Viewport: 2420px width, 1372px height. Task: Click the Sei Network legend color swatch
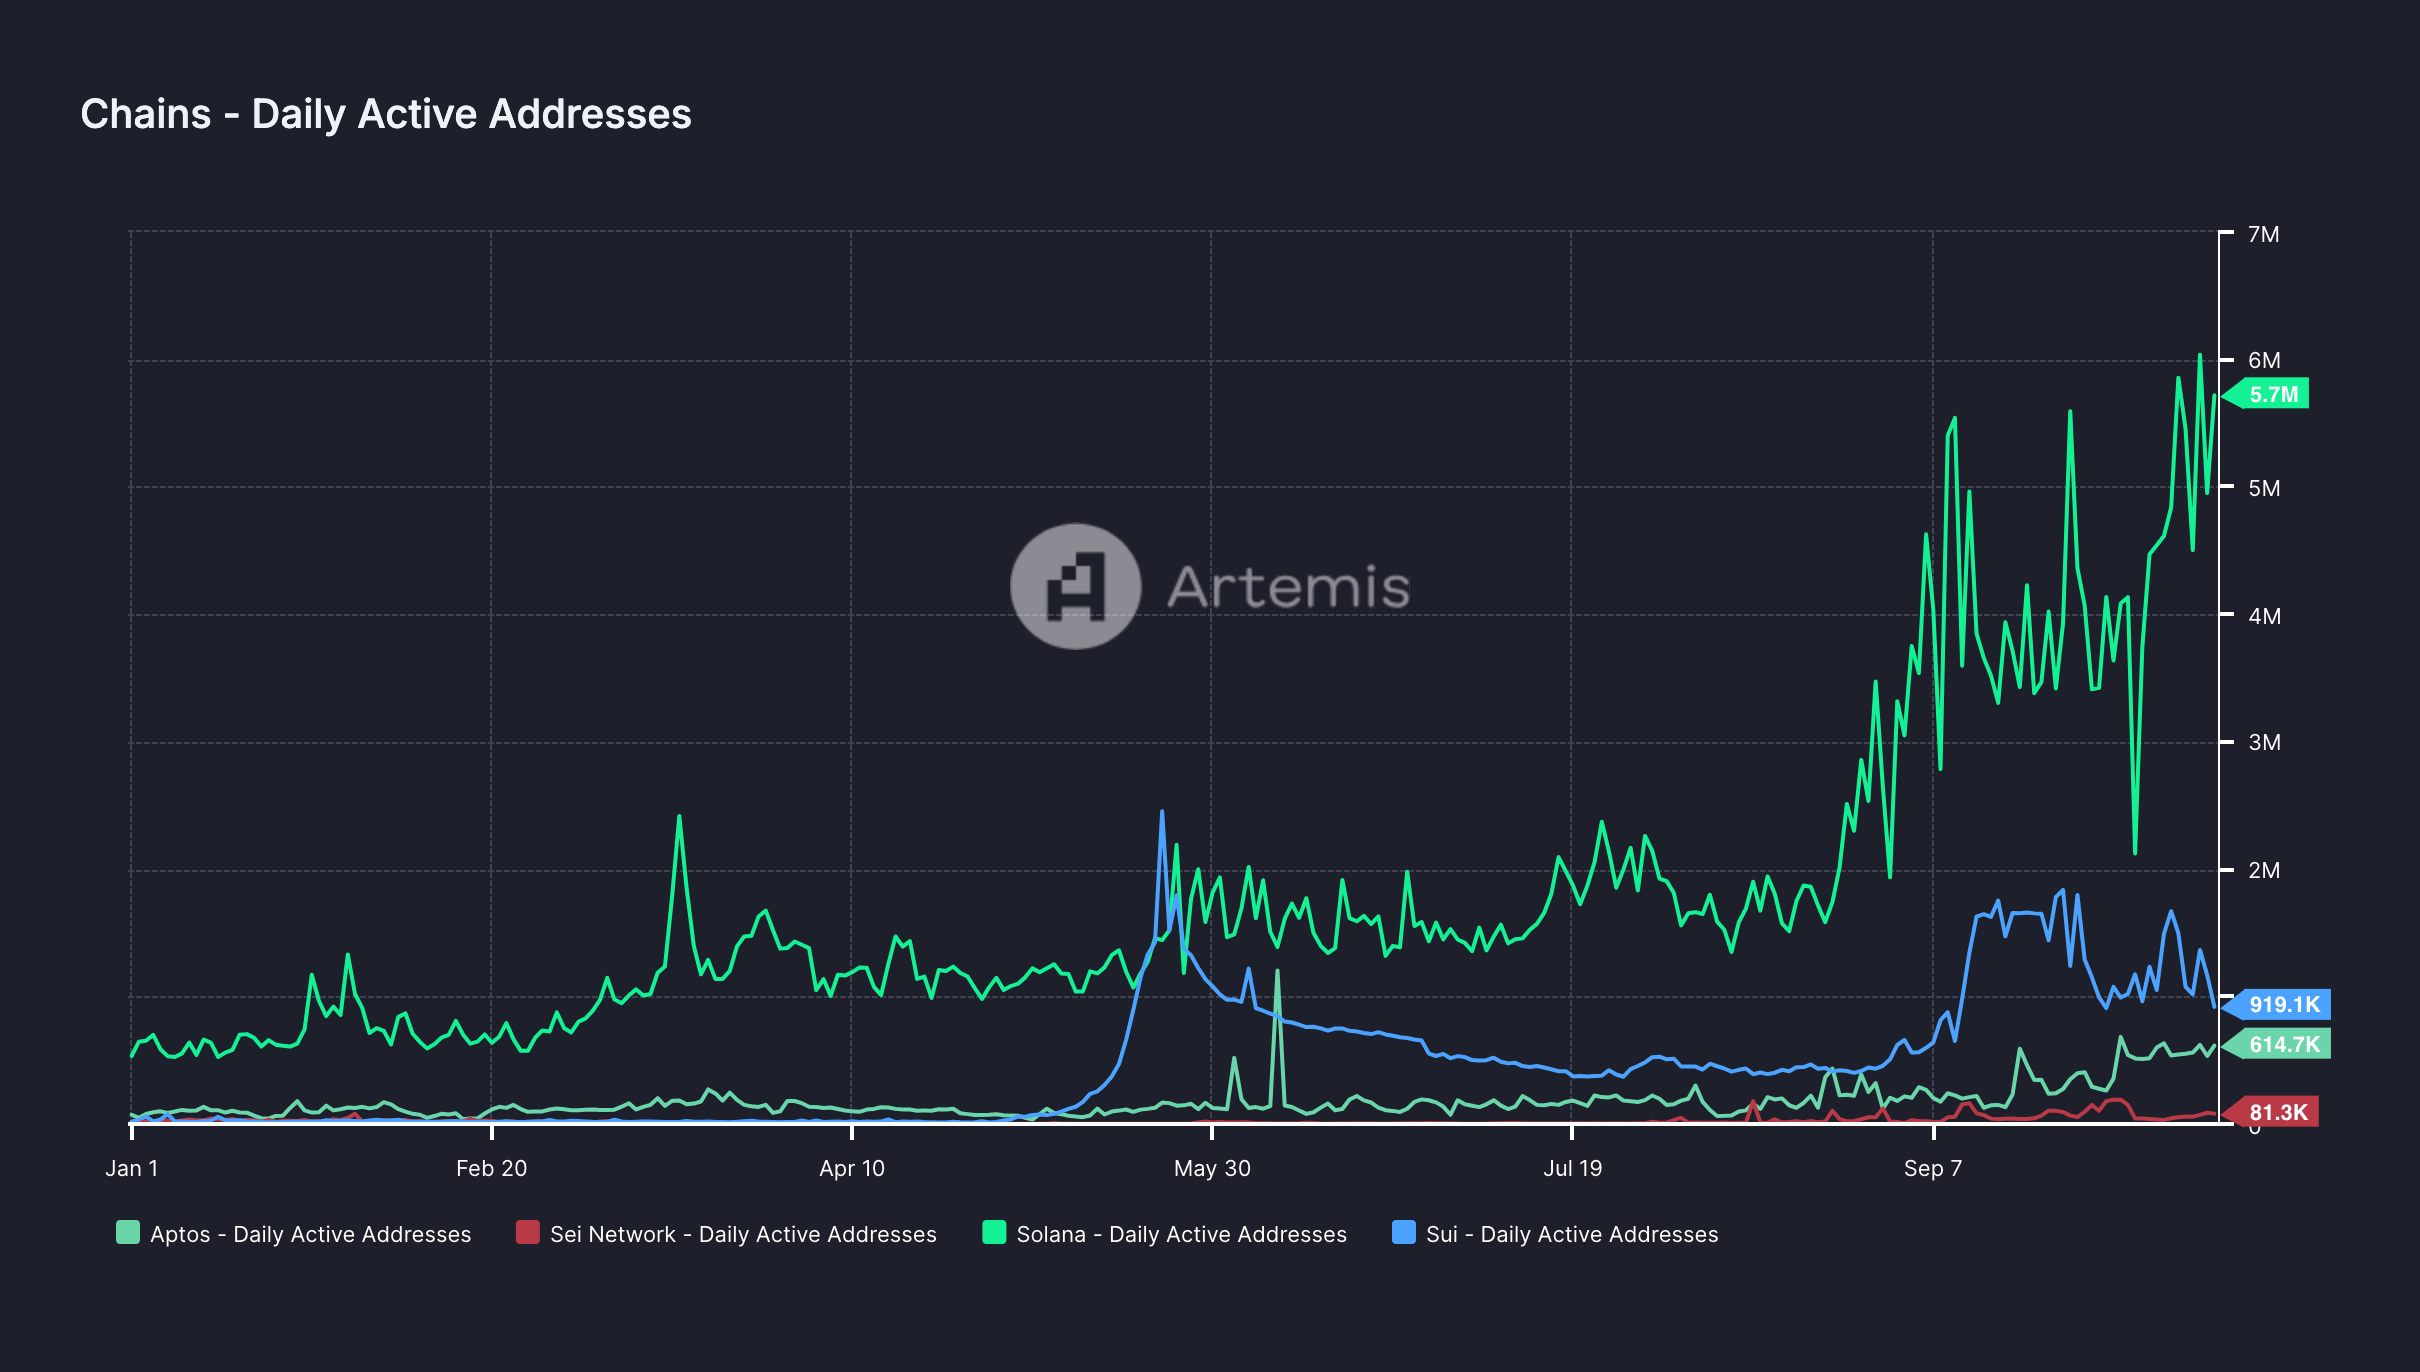[x=528, y=1232]
